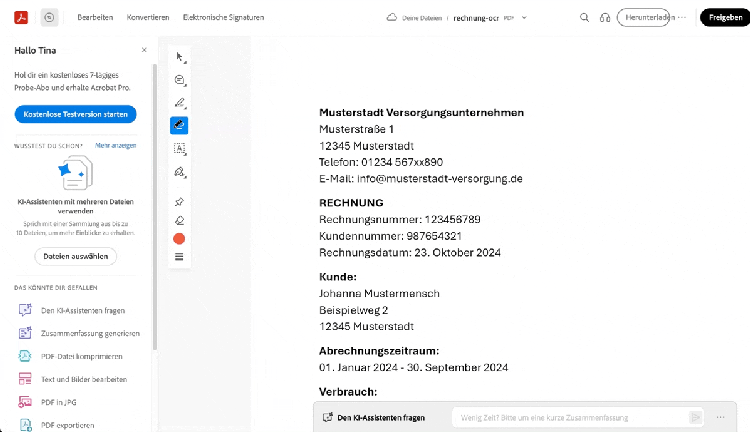Viewport: 750px width, 432px height.
Task: Click the Kundennummer: 987654321 line
Action: click(x=390, y=236)
